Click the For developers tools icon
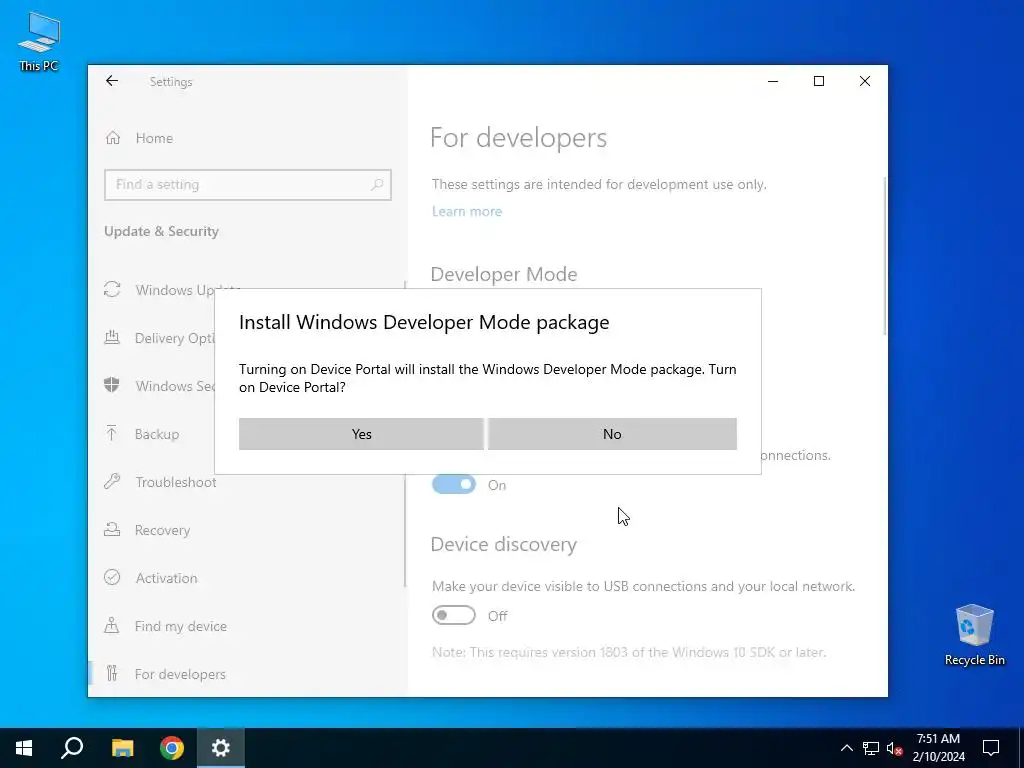 point(112,673)
